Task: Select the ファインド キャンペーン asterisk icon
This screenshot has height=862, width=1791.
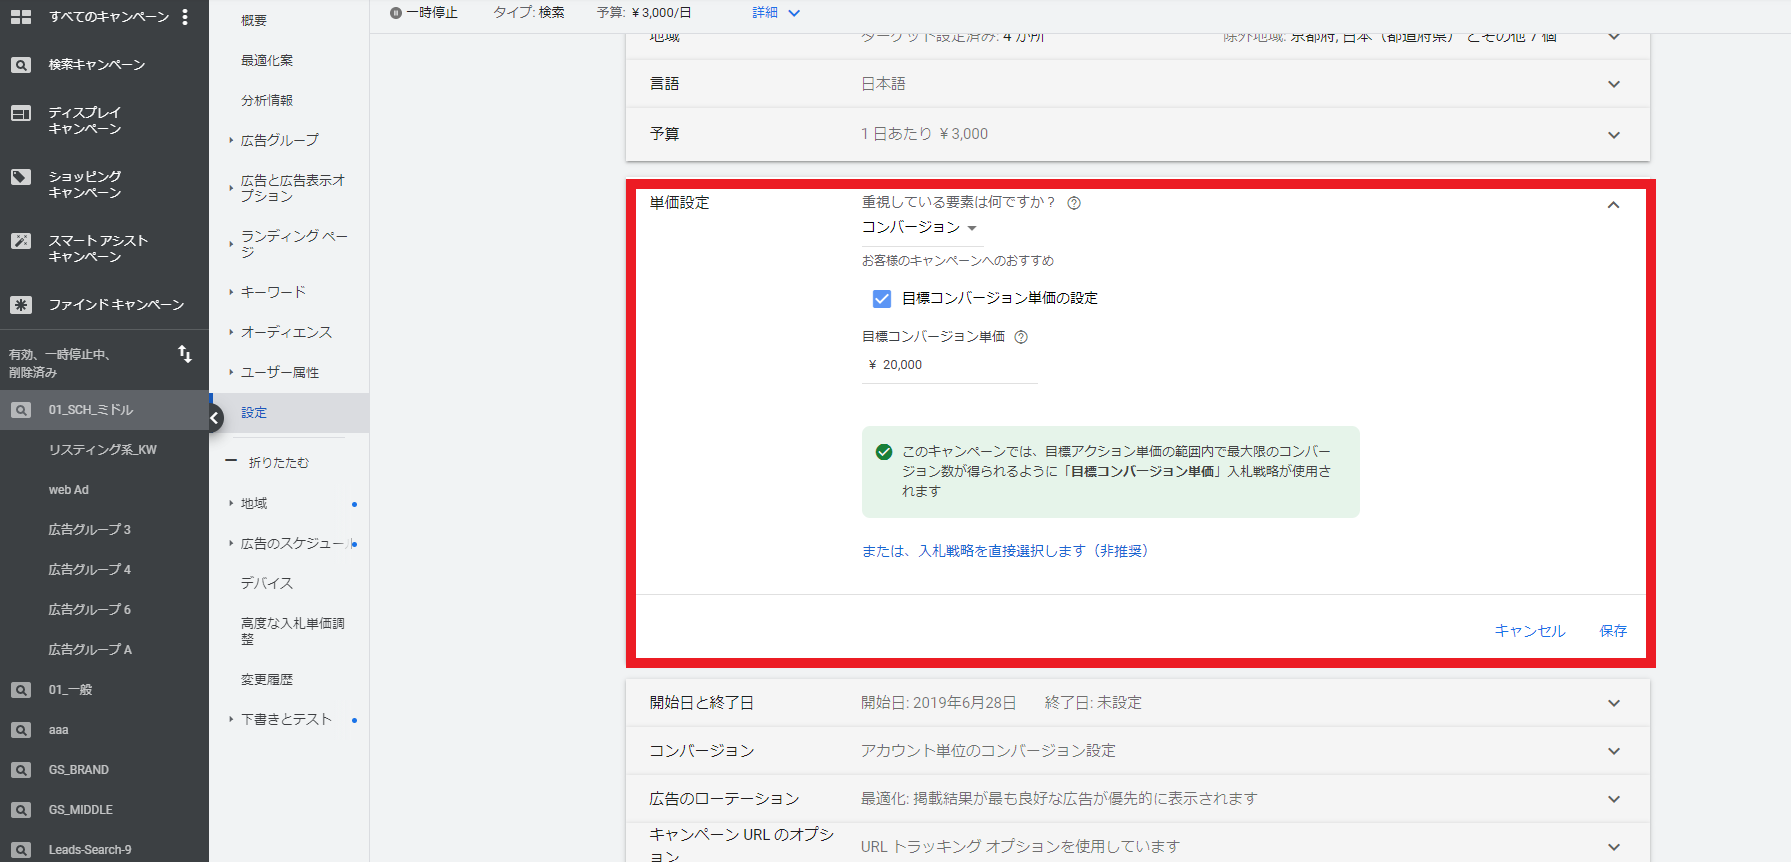Action: coord(20,305)
